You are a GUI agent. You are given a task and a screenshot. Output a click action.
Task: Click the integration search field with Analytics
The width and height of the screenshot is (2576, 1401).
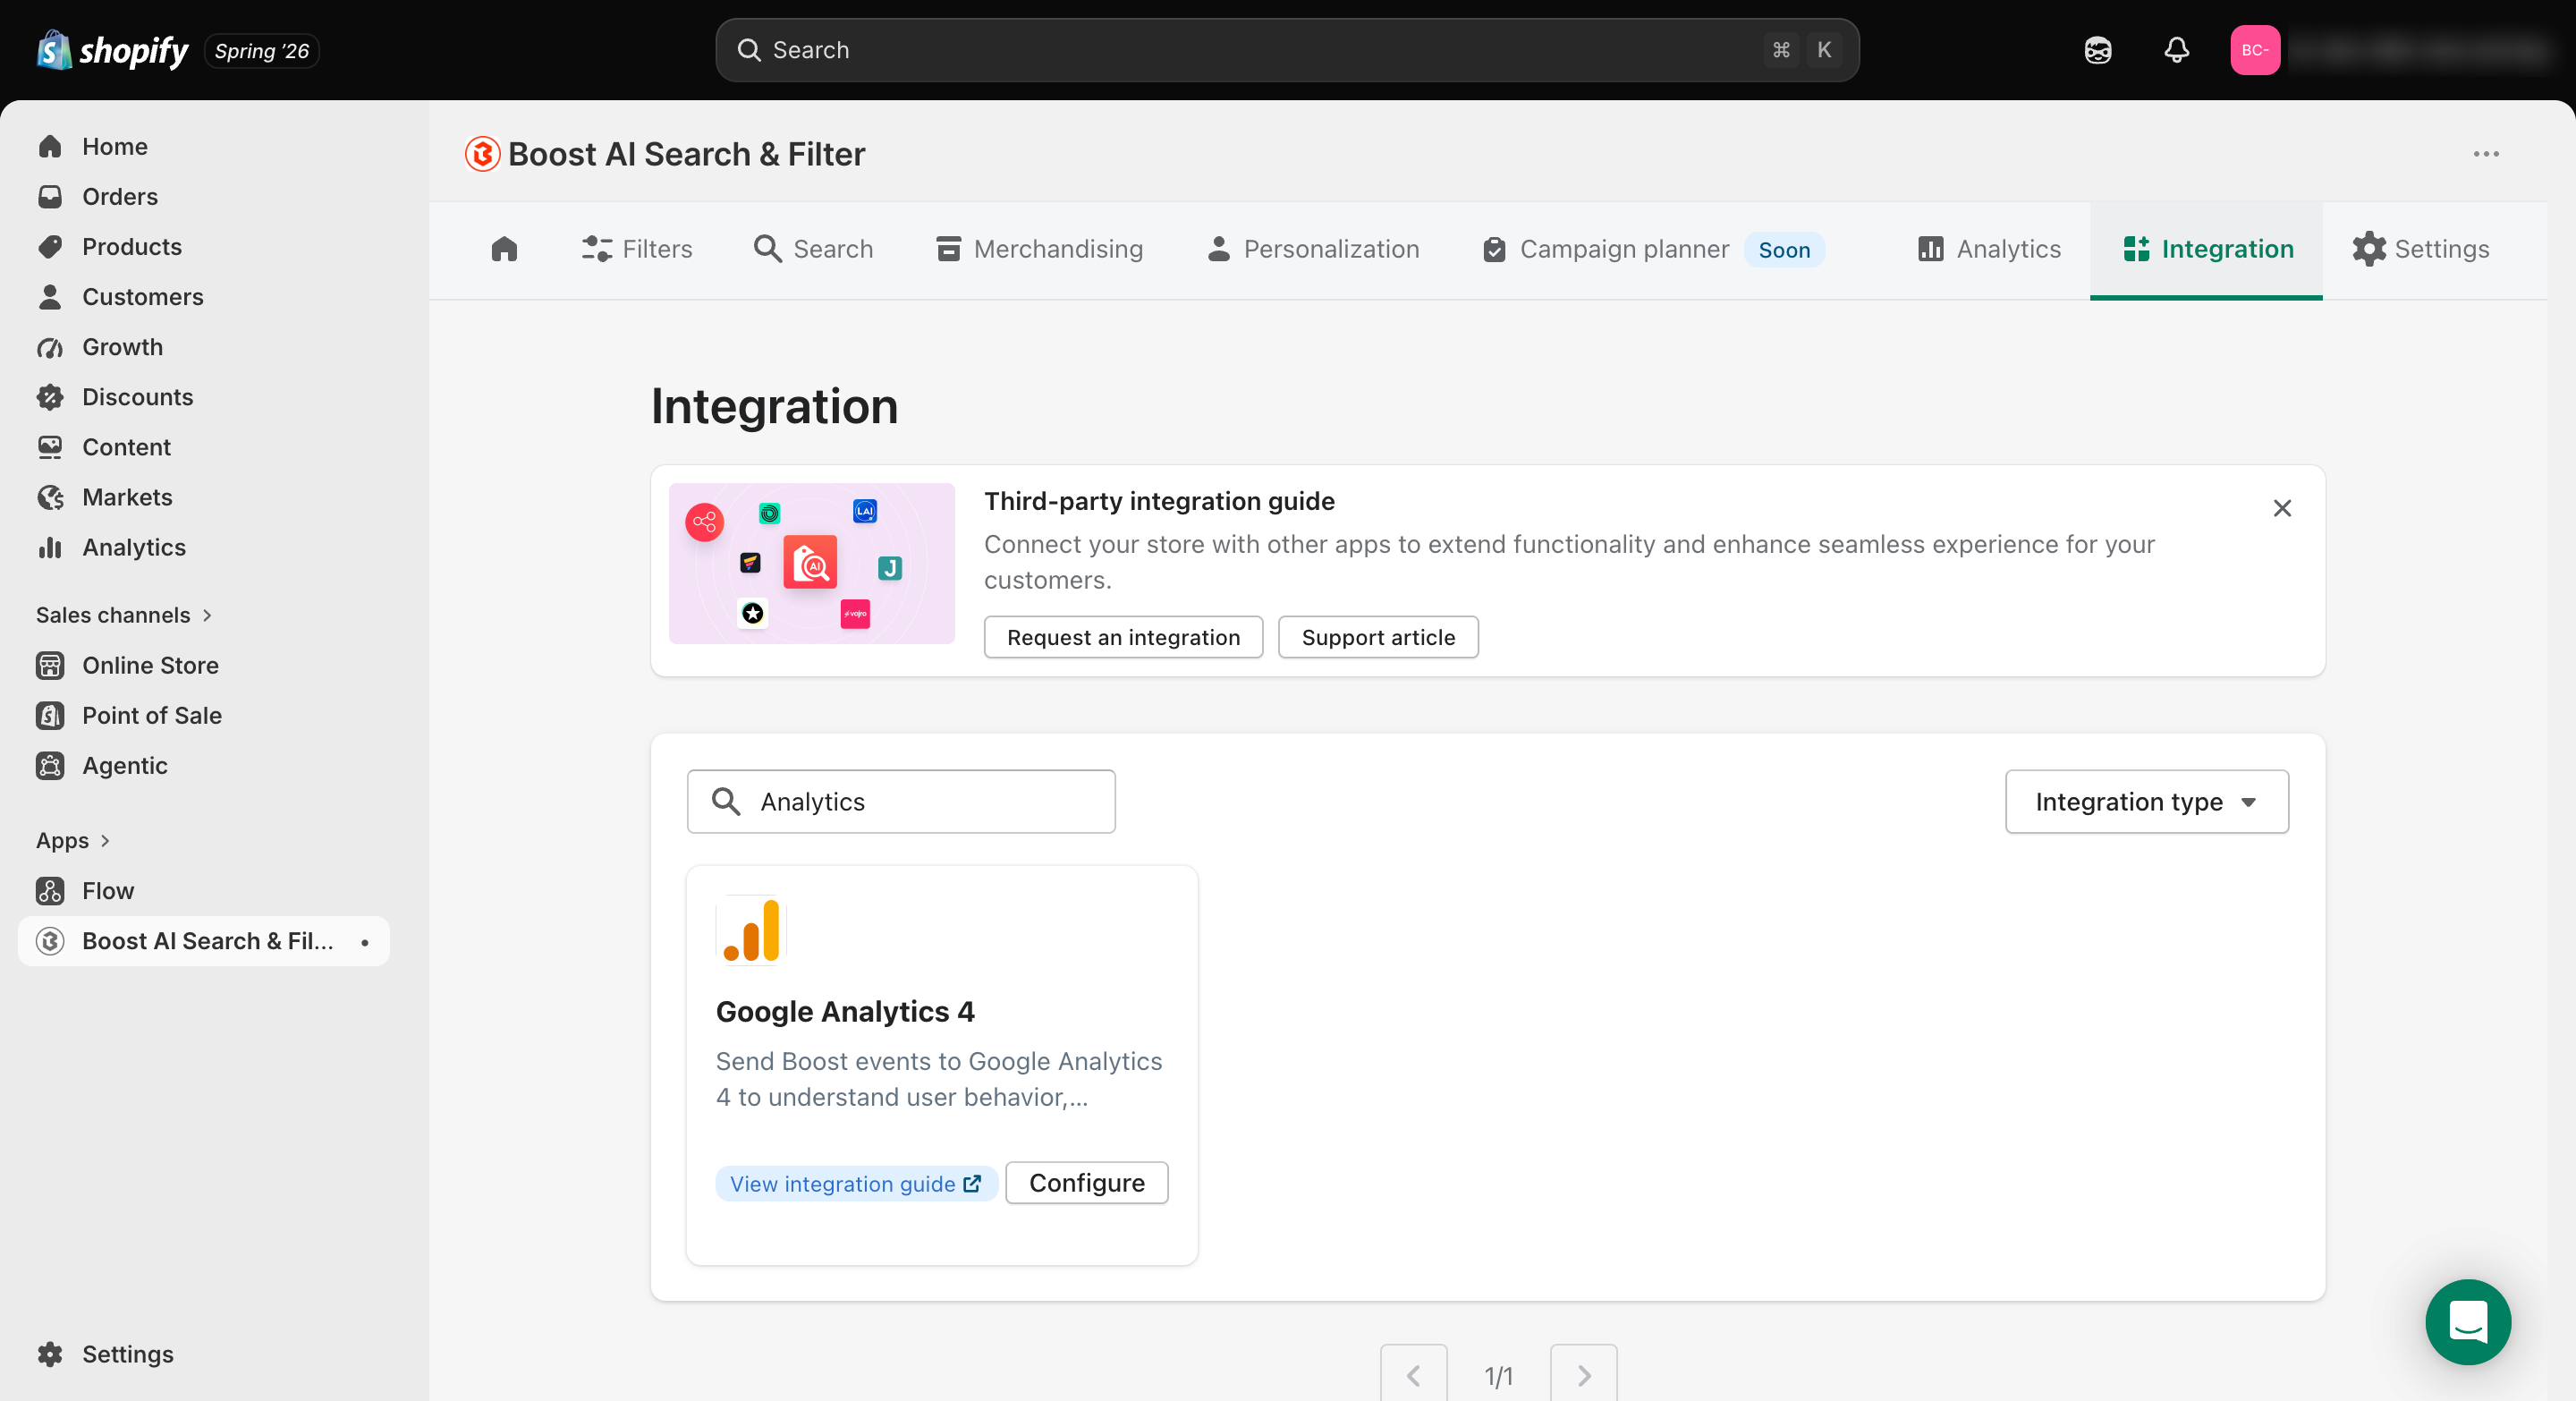click(x=901, y=802)
